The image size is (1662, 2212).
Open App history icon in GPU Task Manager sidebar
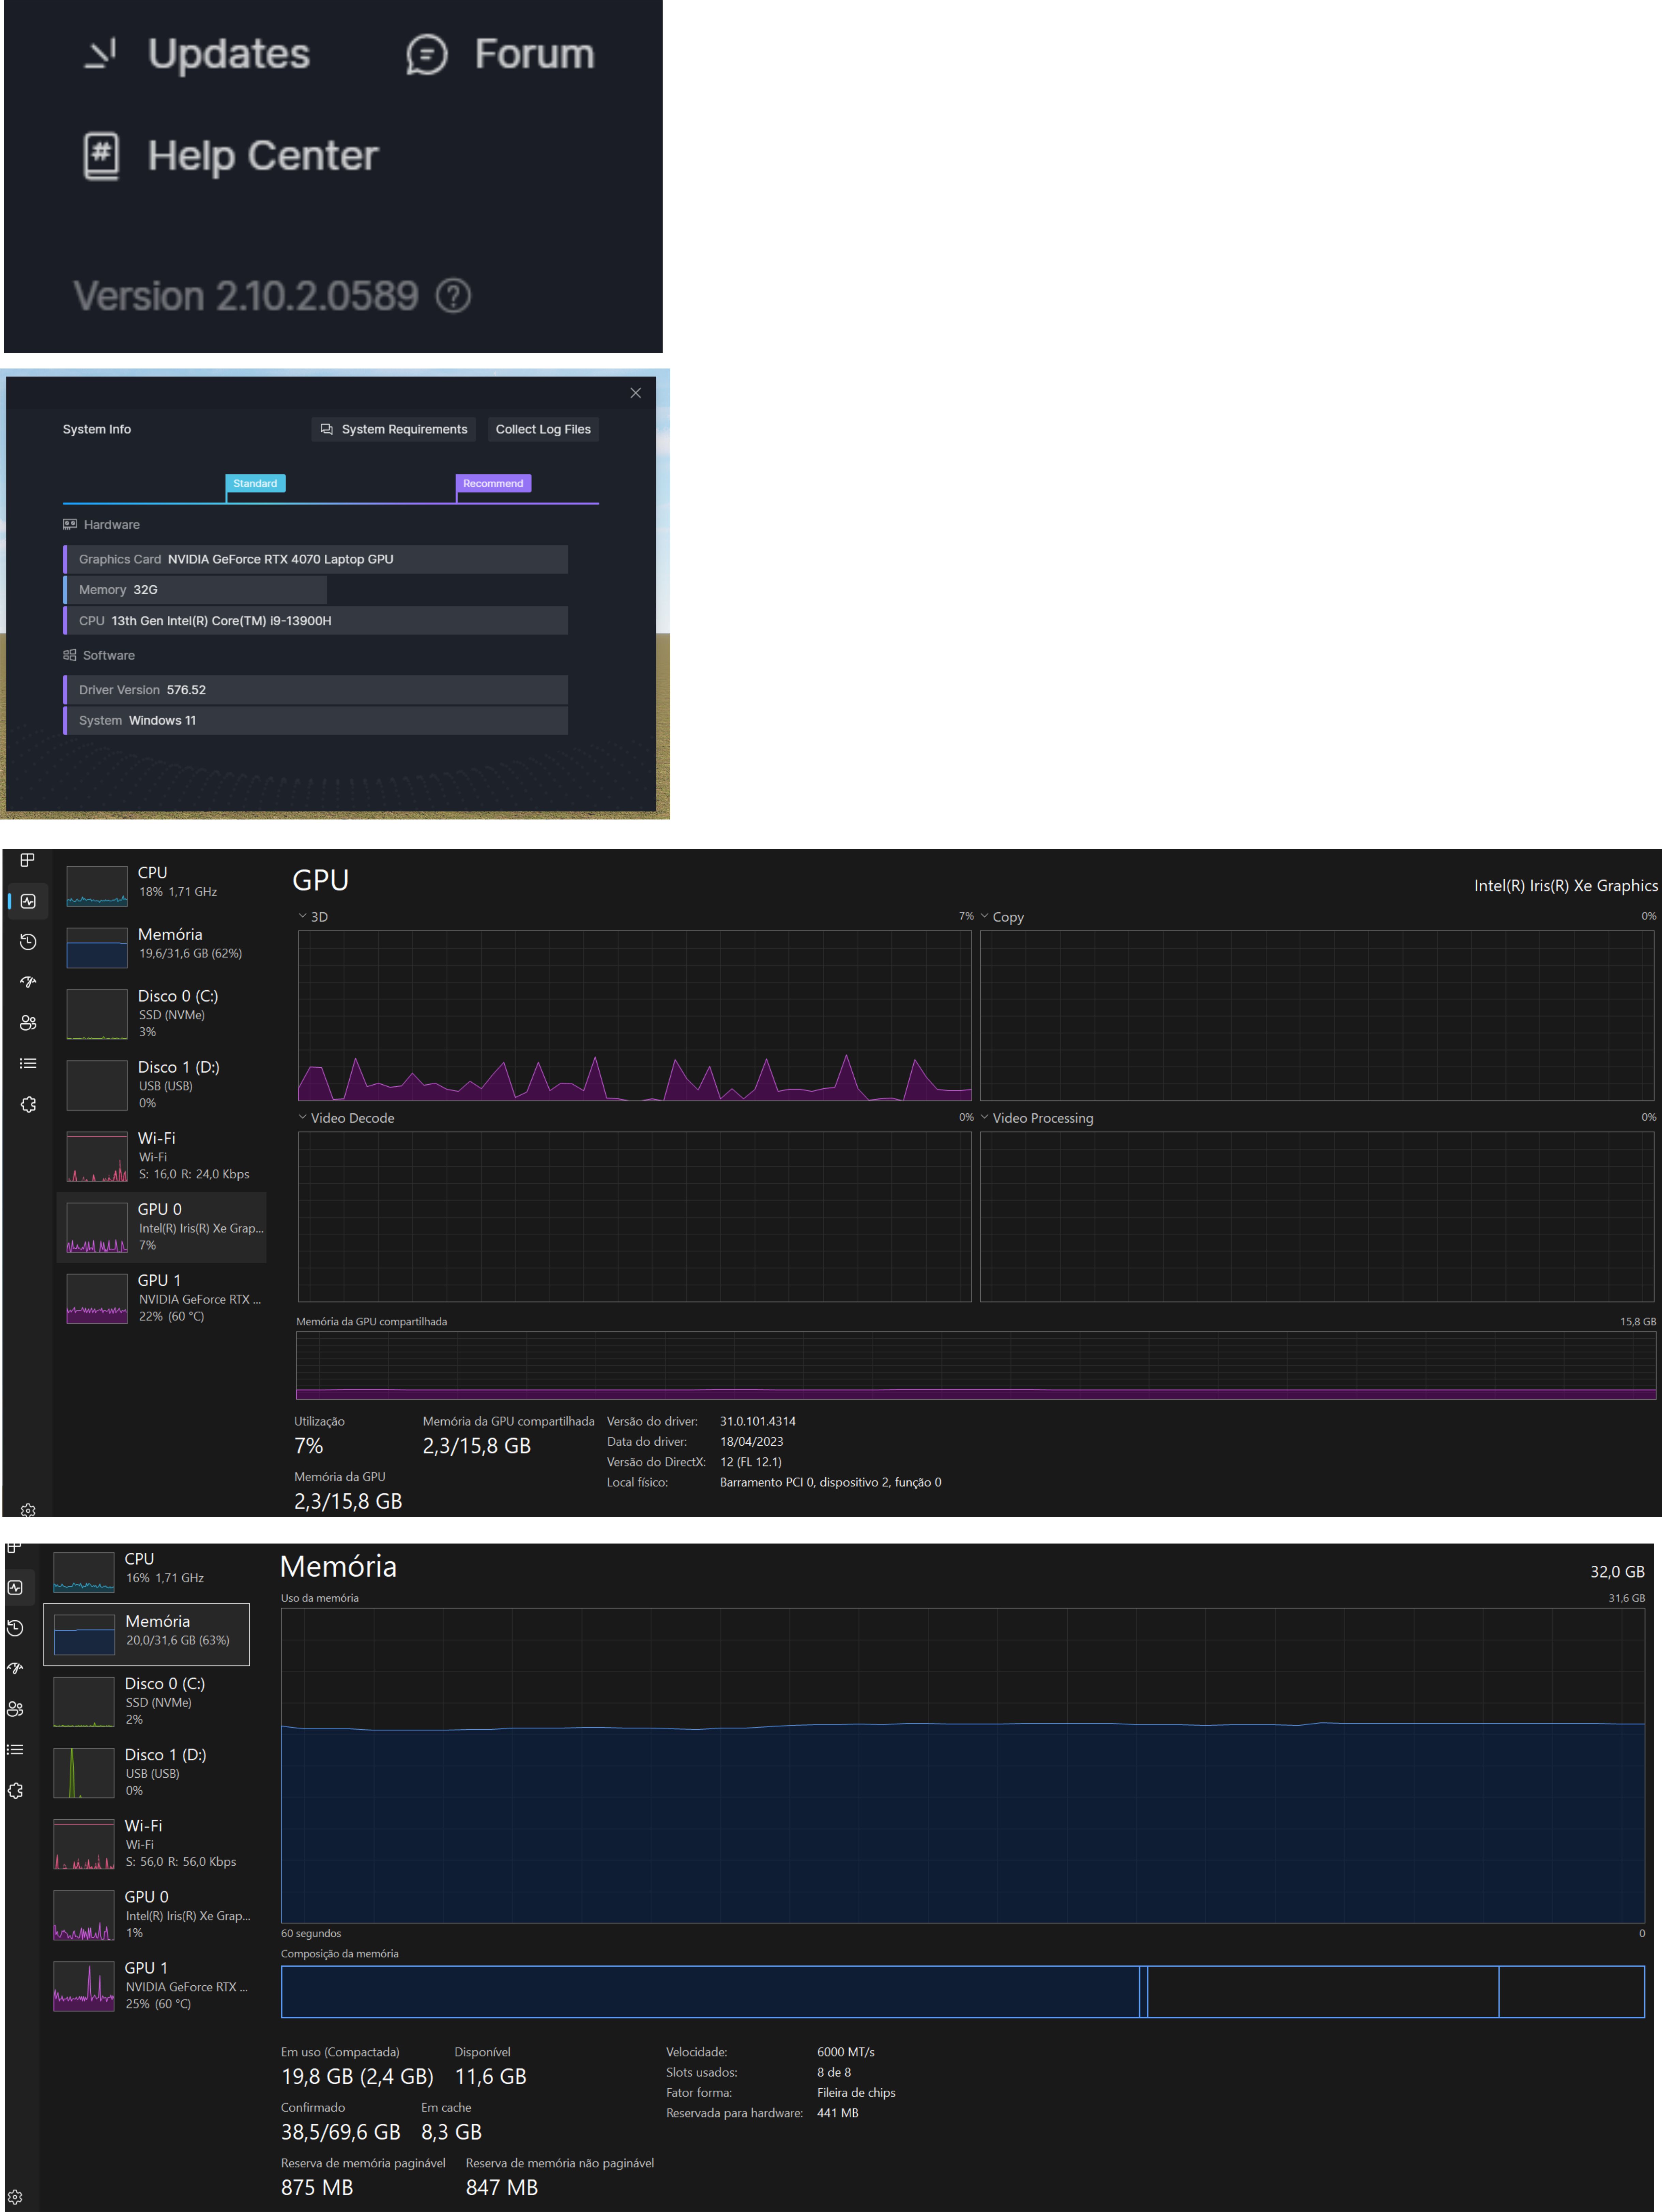click(x=28, y=942)
